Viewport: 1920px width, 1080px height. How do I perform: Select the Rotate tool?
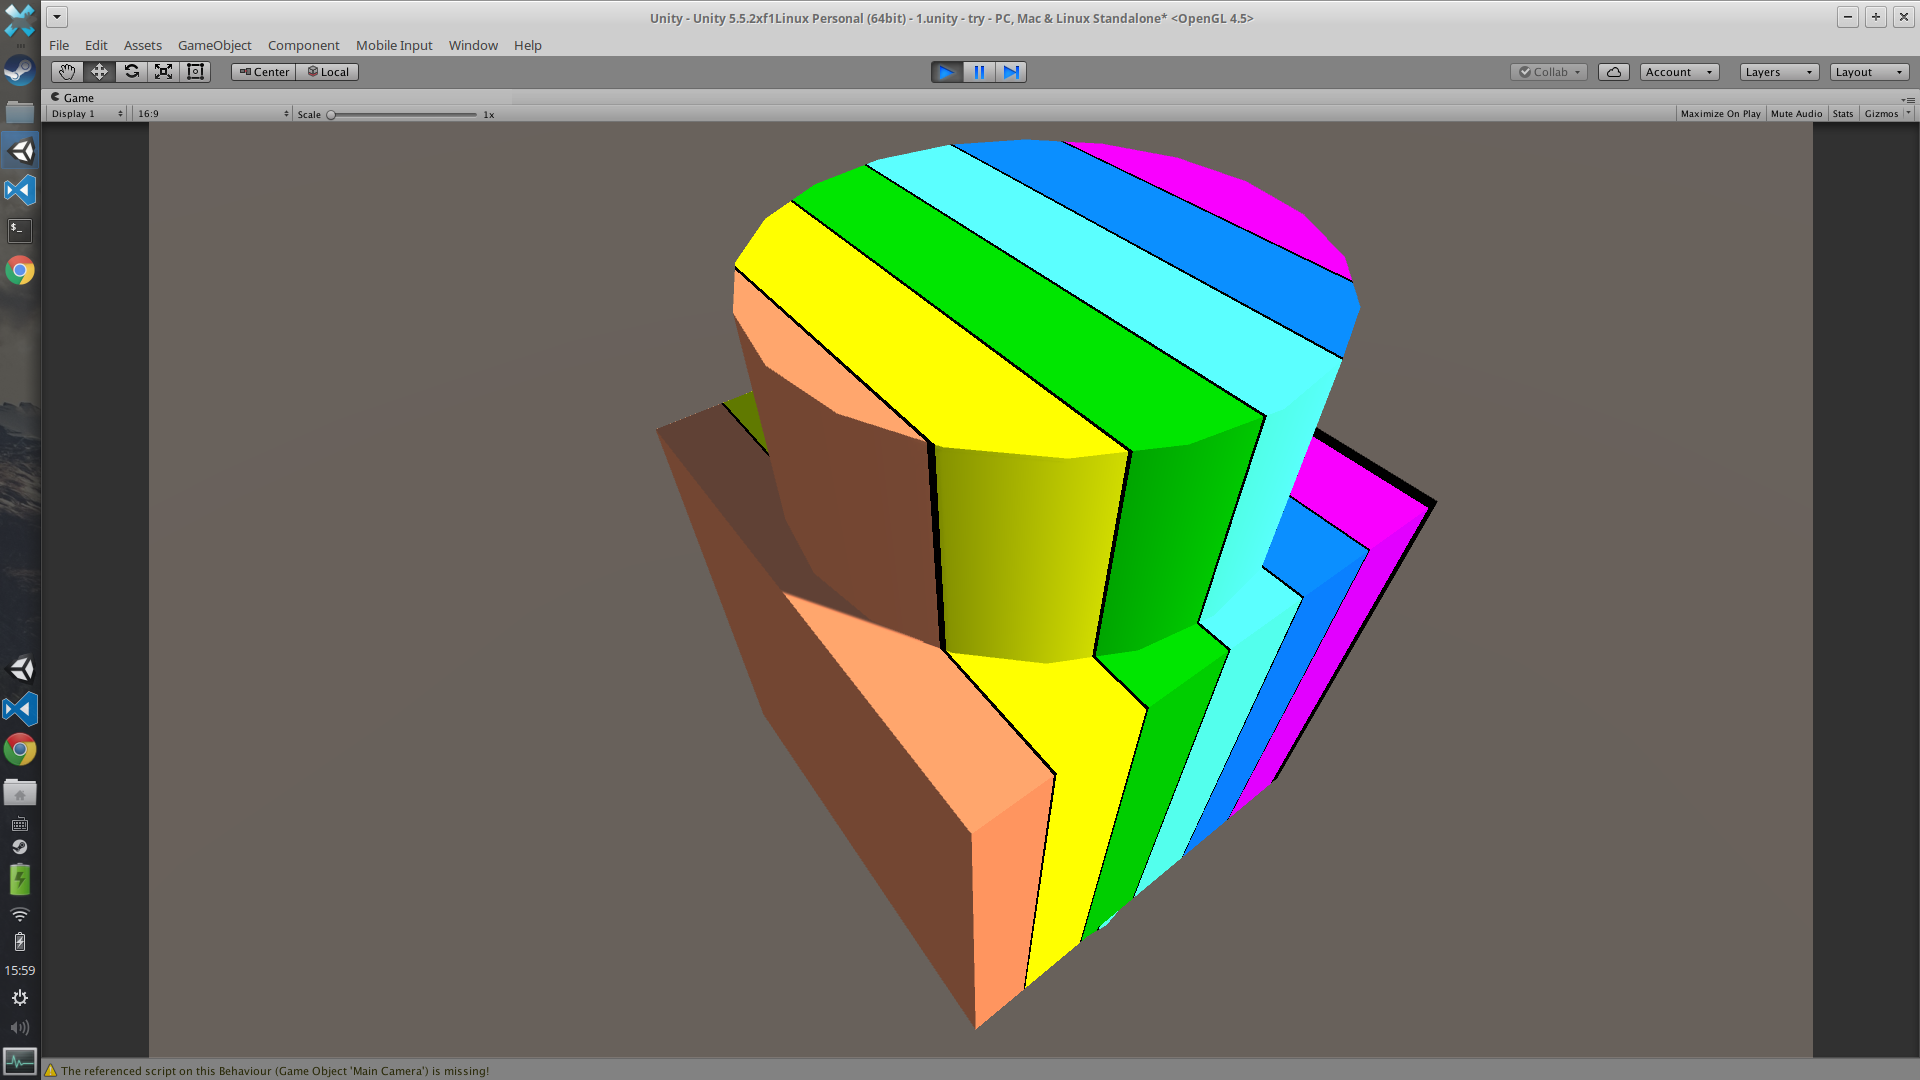(x=131, y=72)
